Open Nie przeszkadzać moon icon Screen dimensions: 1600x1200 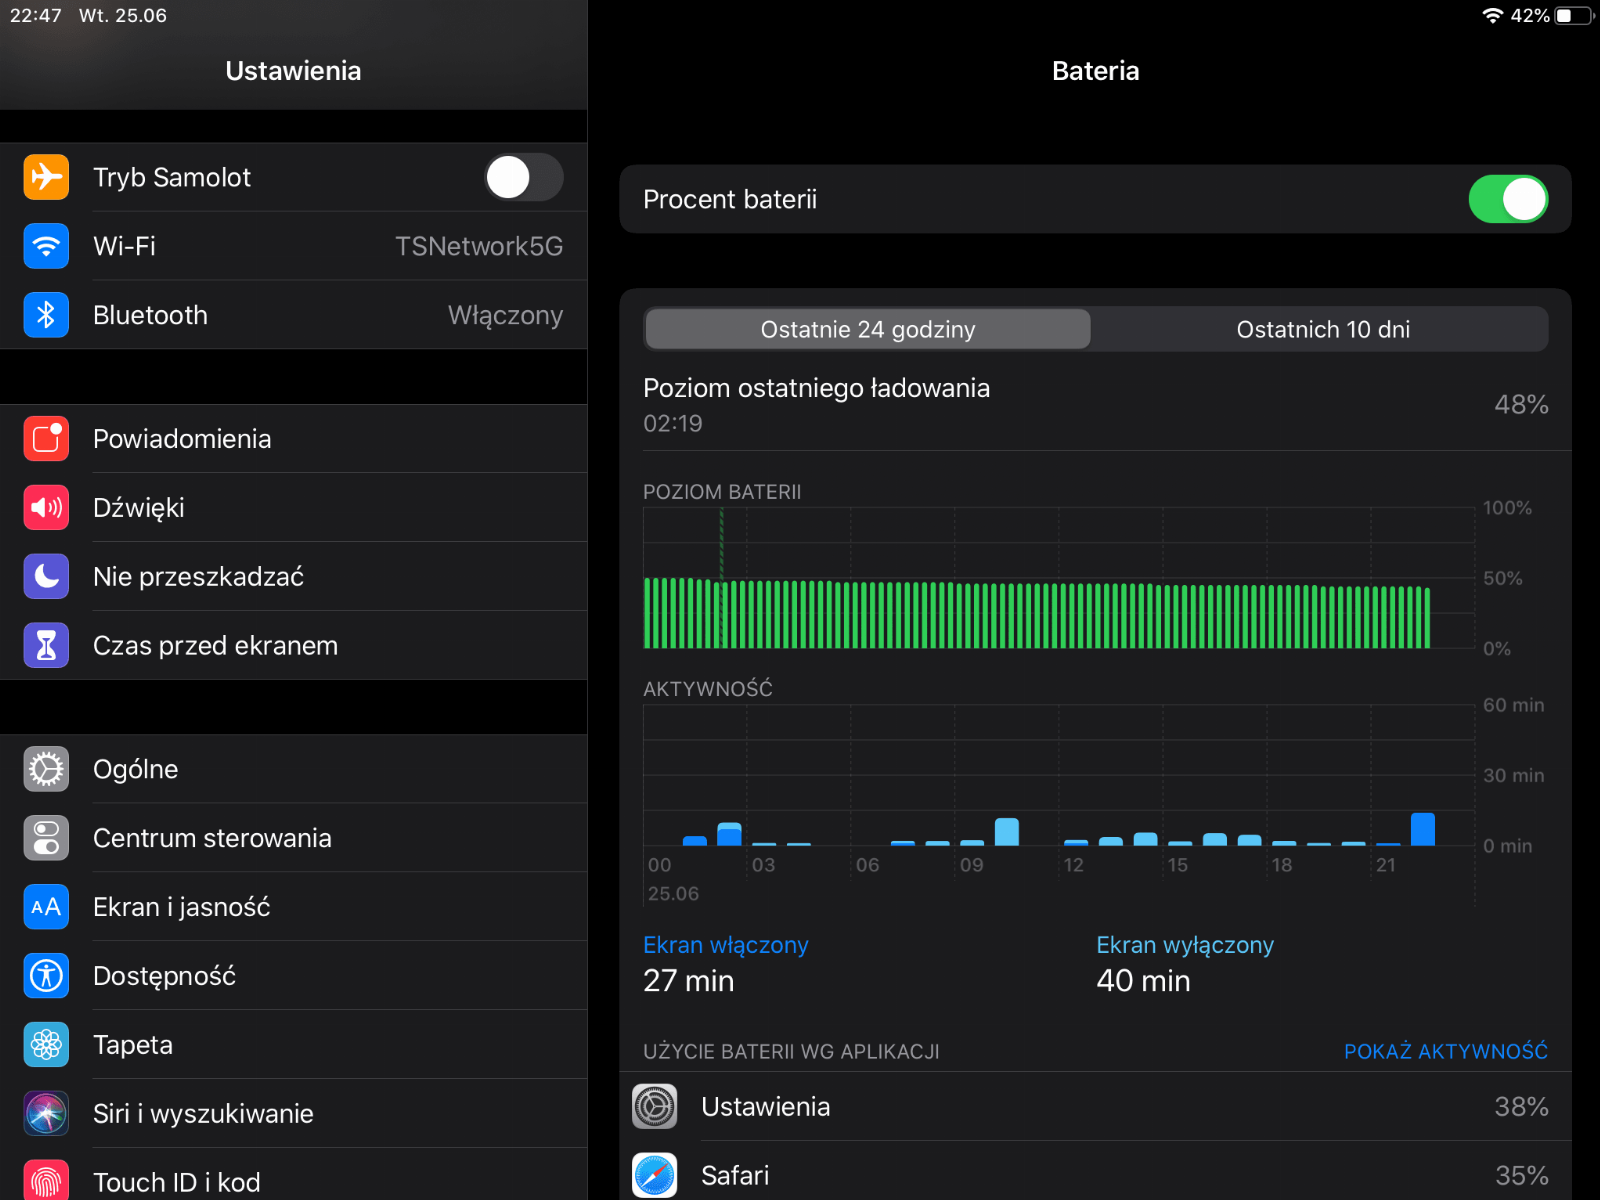click(46, 577)
